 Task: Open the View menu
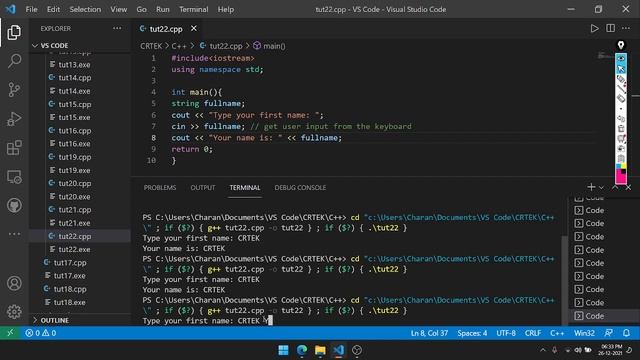(118, 9)
